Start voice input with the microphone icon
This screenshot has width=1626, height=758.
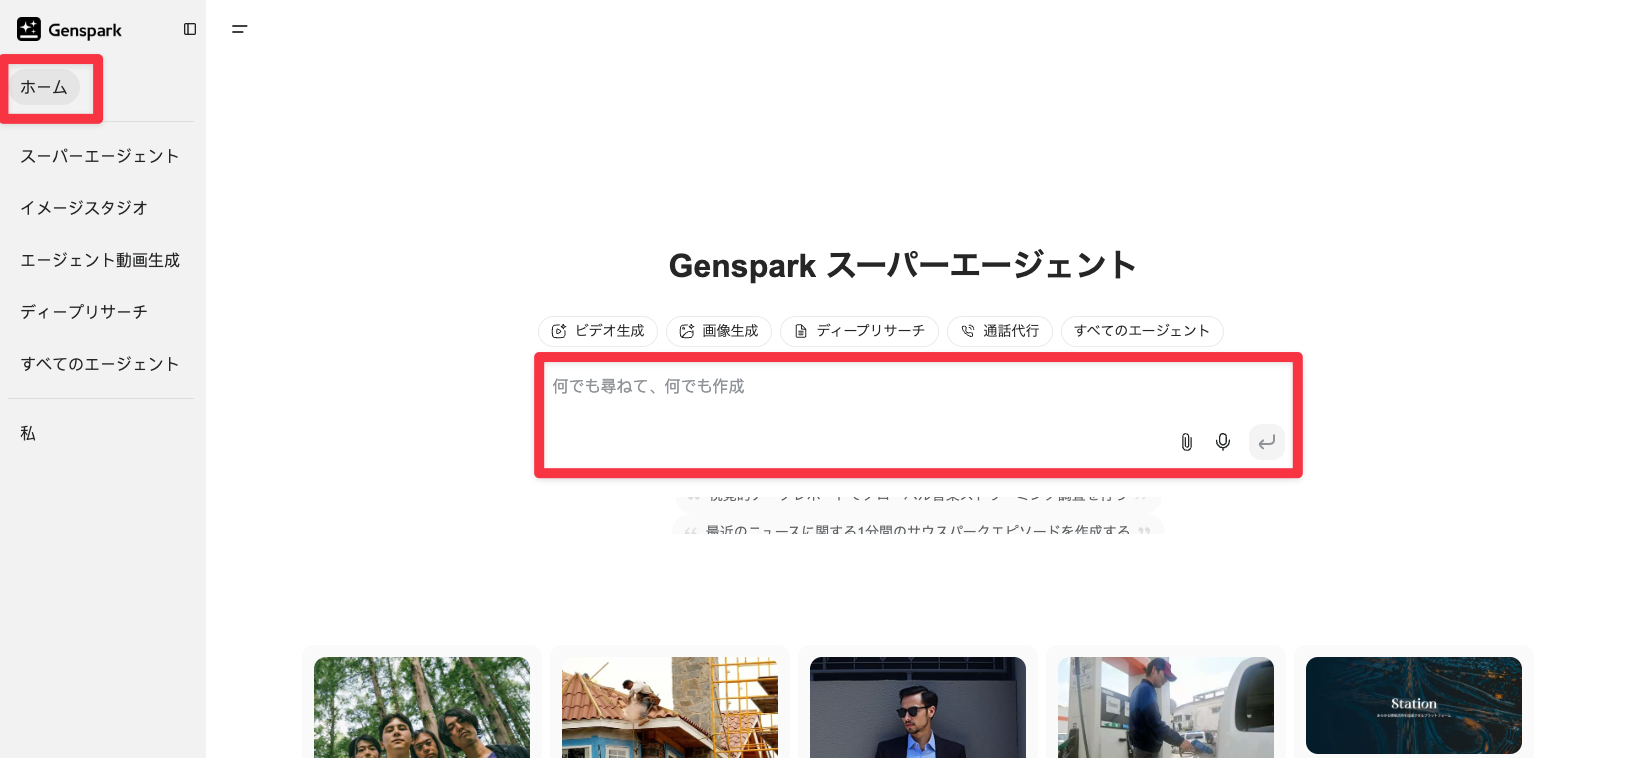[x=1222, y=442]
